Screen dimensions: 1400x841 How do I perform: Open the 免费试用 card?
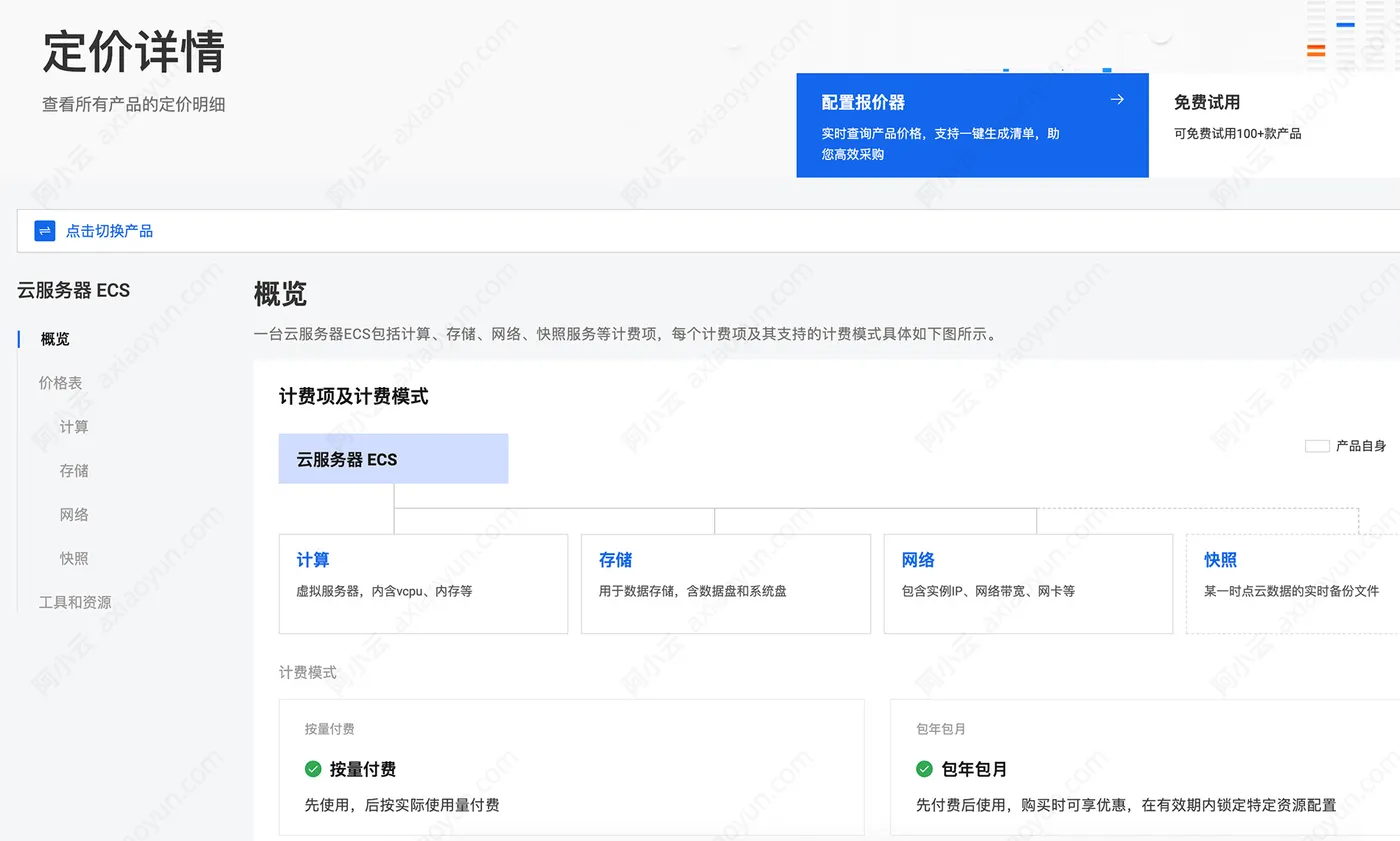pos(1274,125)
